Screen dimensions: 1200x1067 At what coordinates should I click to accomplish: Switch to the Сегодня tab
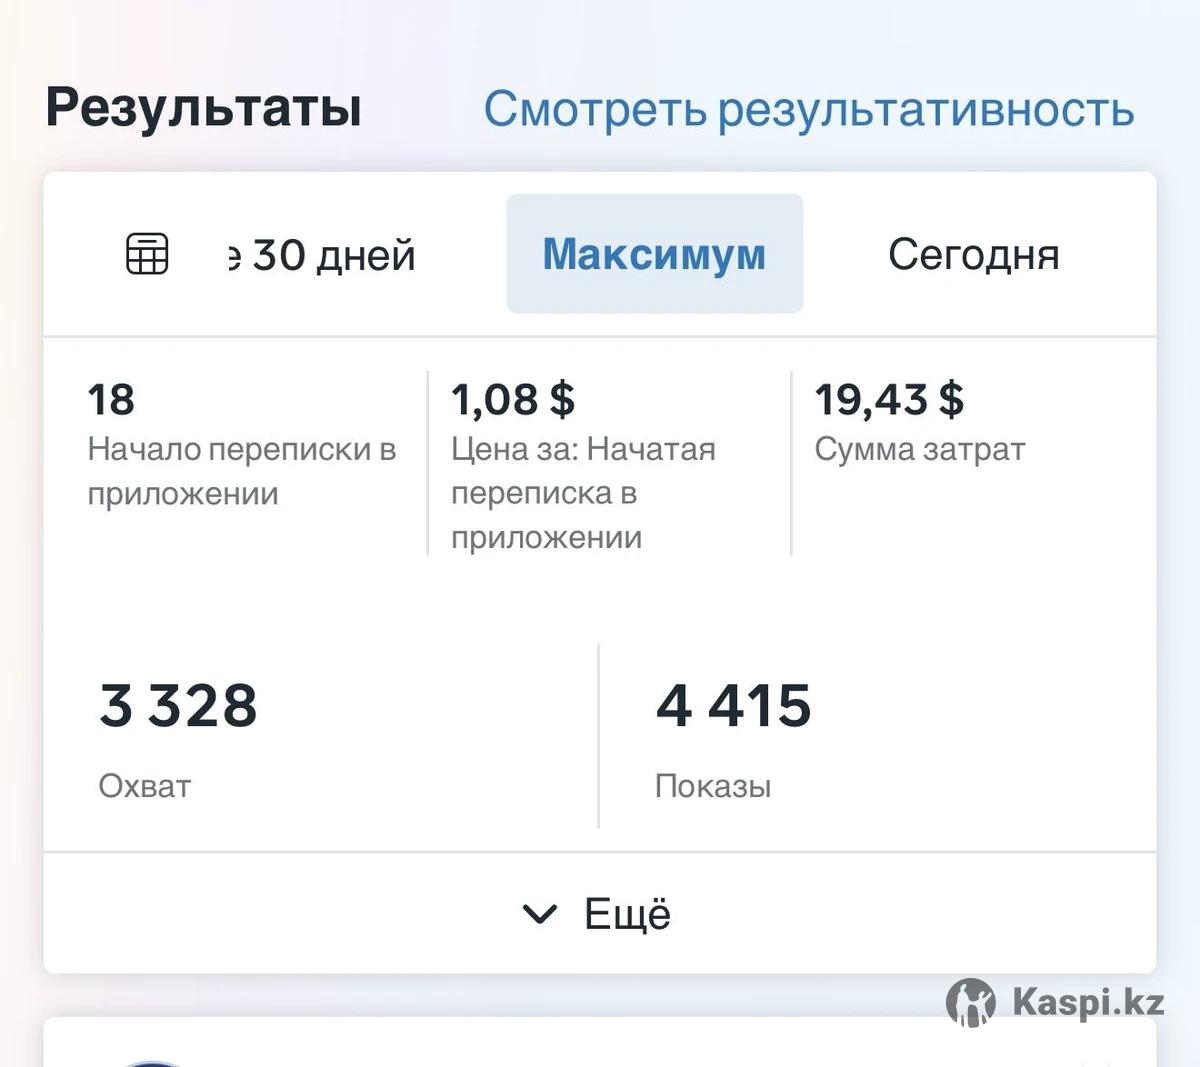pos(973,255)
